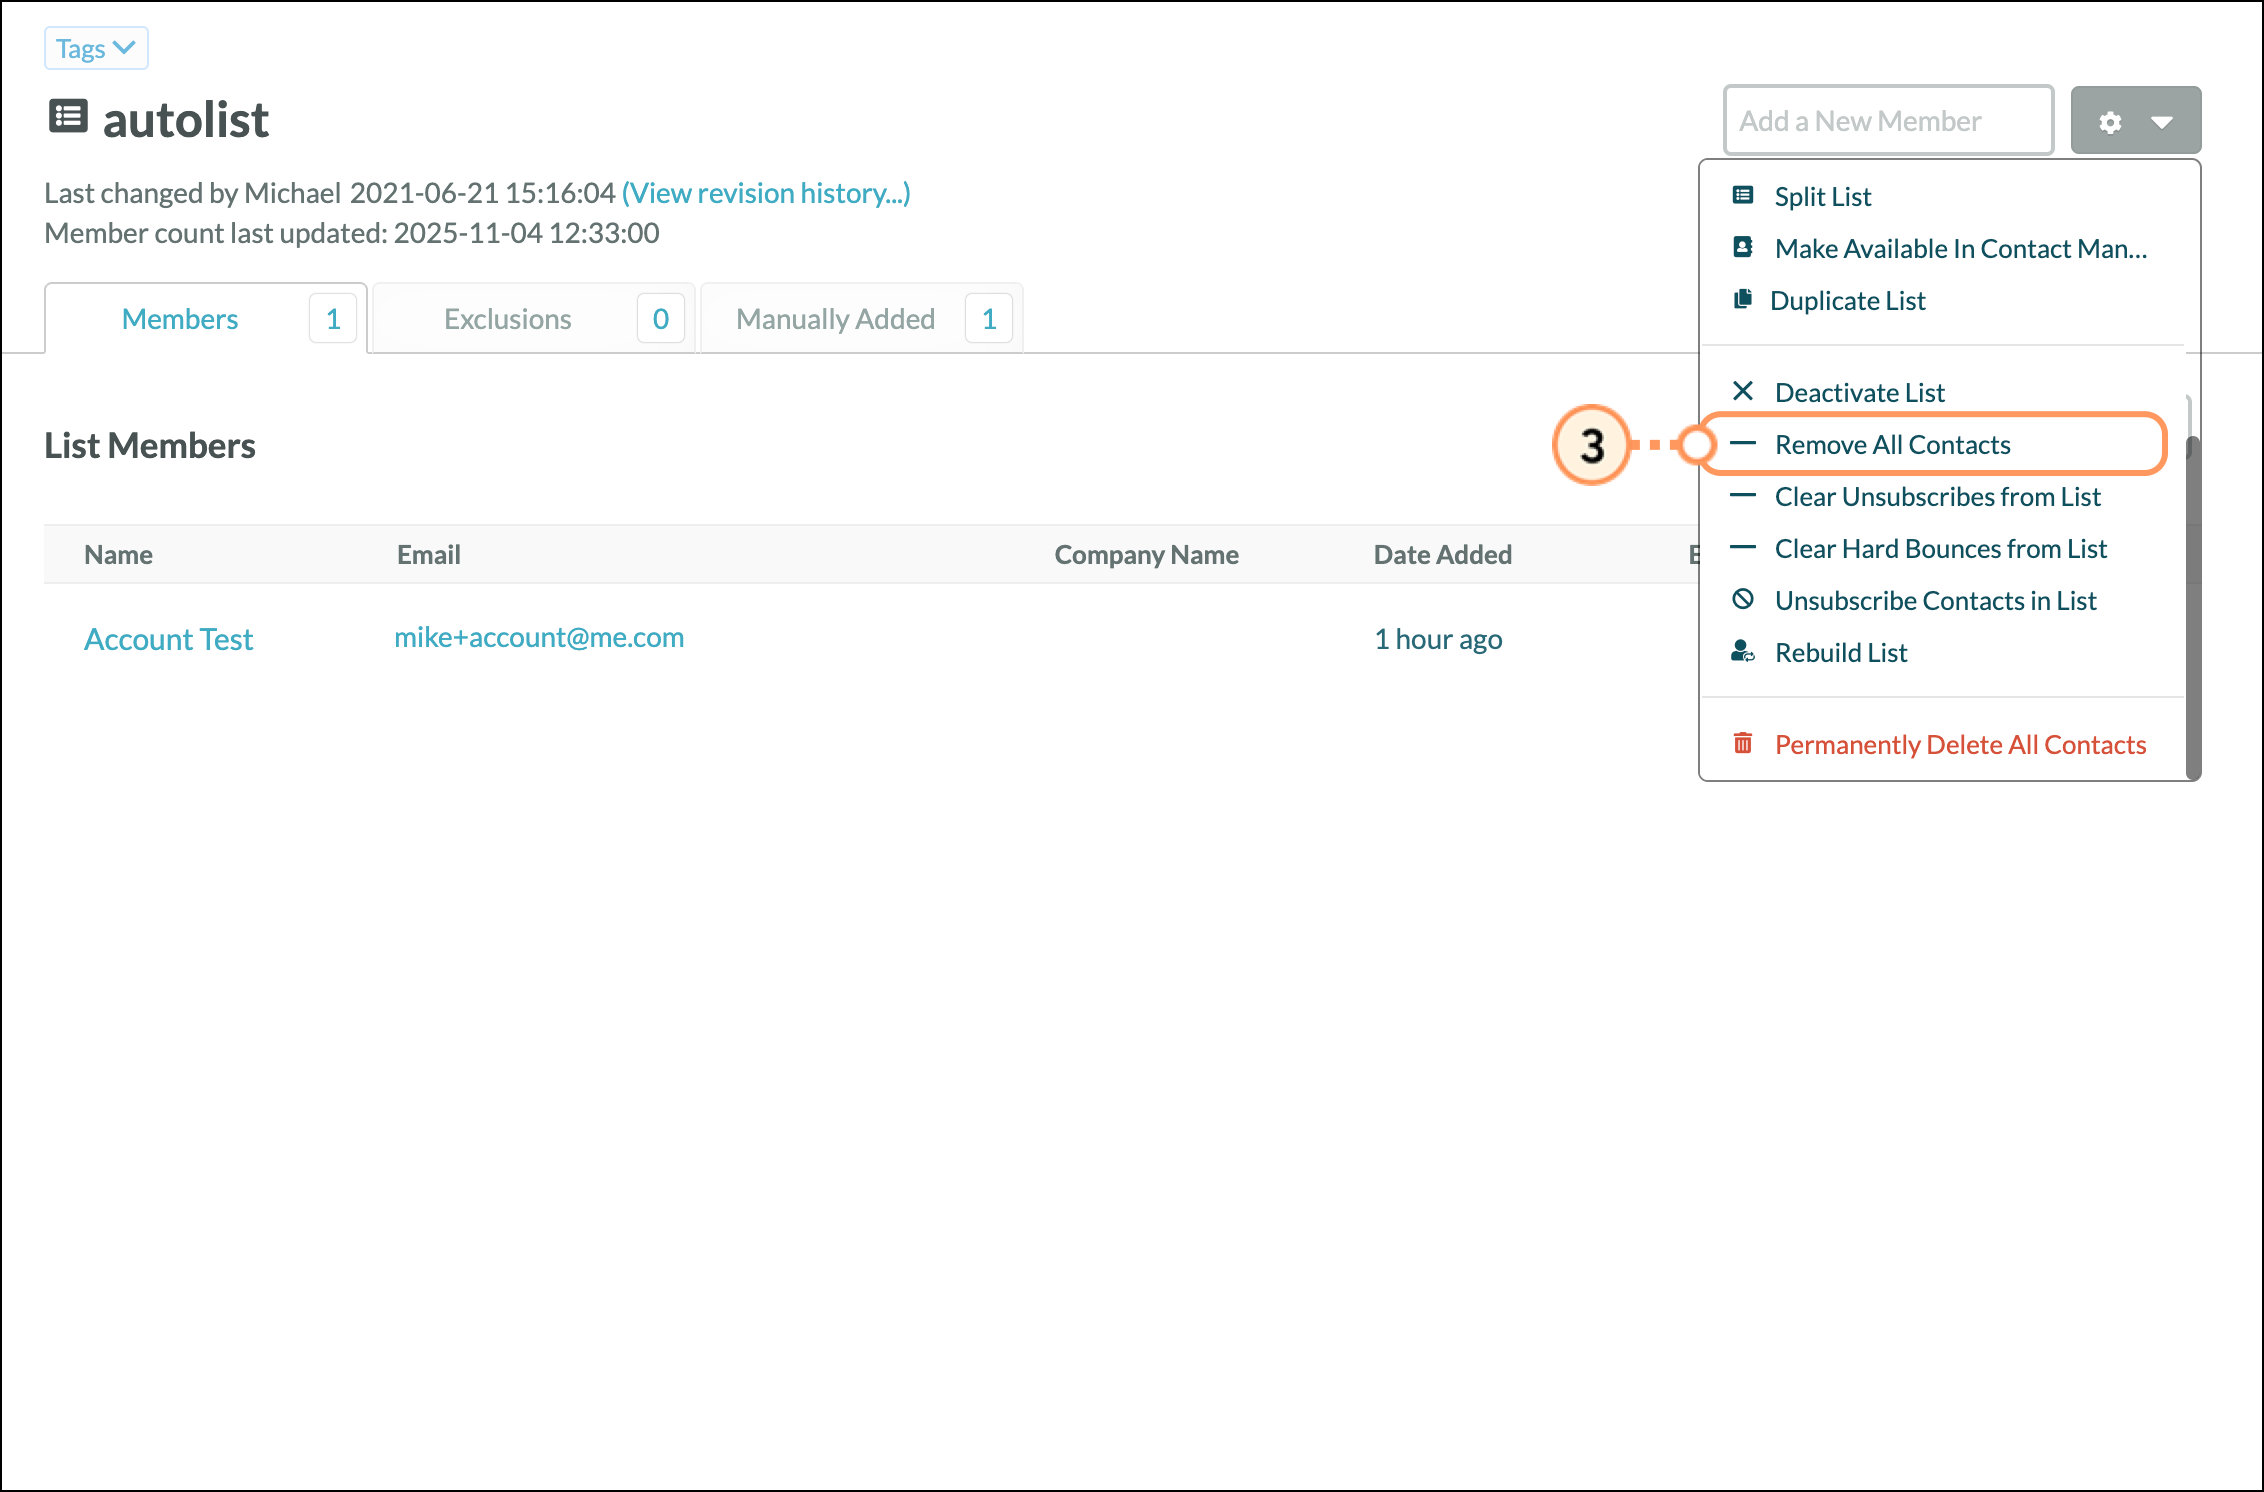Image resolution: width=2264 pixels, height=1492 pixels.
Task: Click the Split List icon
Action: (x=1743, y=195)
